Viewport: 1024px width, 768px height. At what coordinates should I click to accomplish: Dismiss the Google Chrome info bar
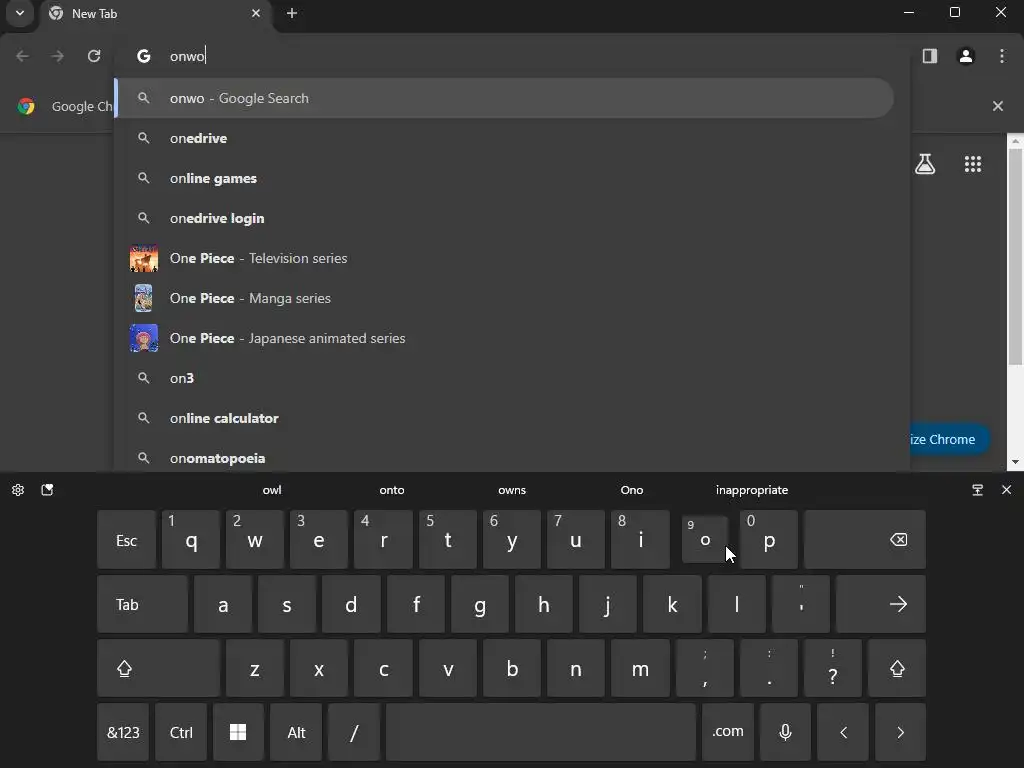[x=998, y=106]
